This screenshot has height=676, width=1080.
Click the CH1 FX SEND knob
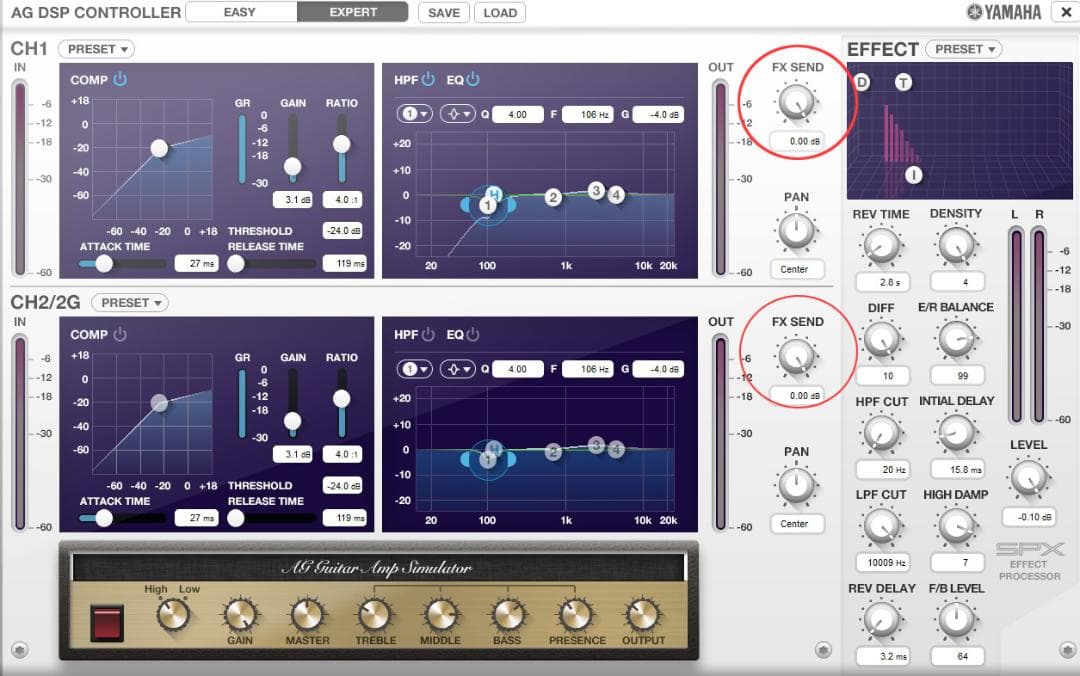pyautogui.click(x=797, y=101)
